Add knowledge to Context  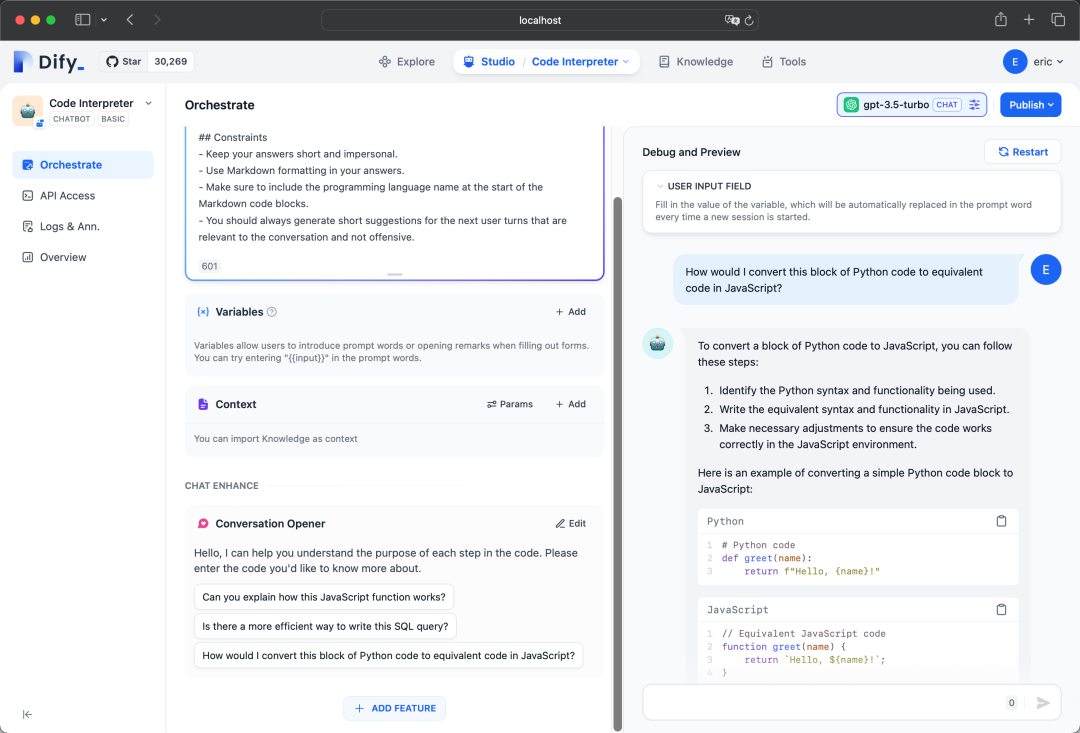[570, 404]
